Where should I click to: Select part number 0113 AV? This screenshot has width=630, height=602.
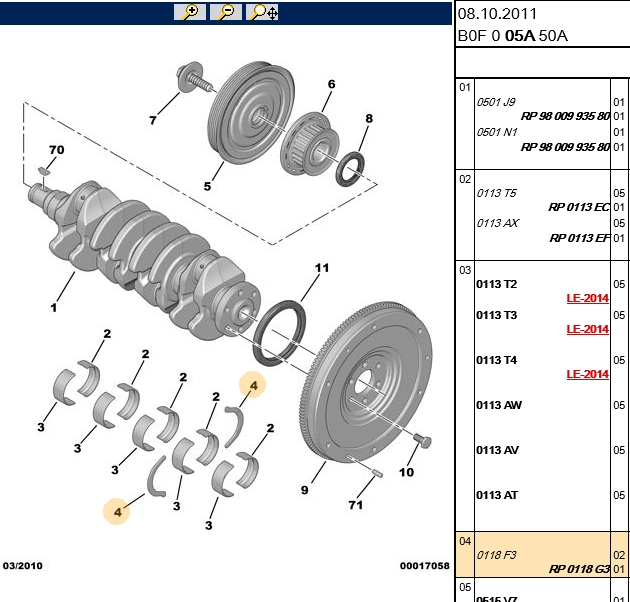(497, 450)
